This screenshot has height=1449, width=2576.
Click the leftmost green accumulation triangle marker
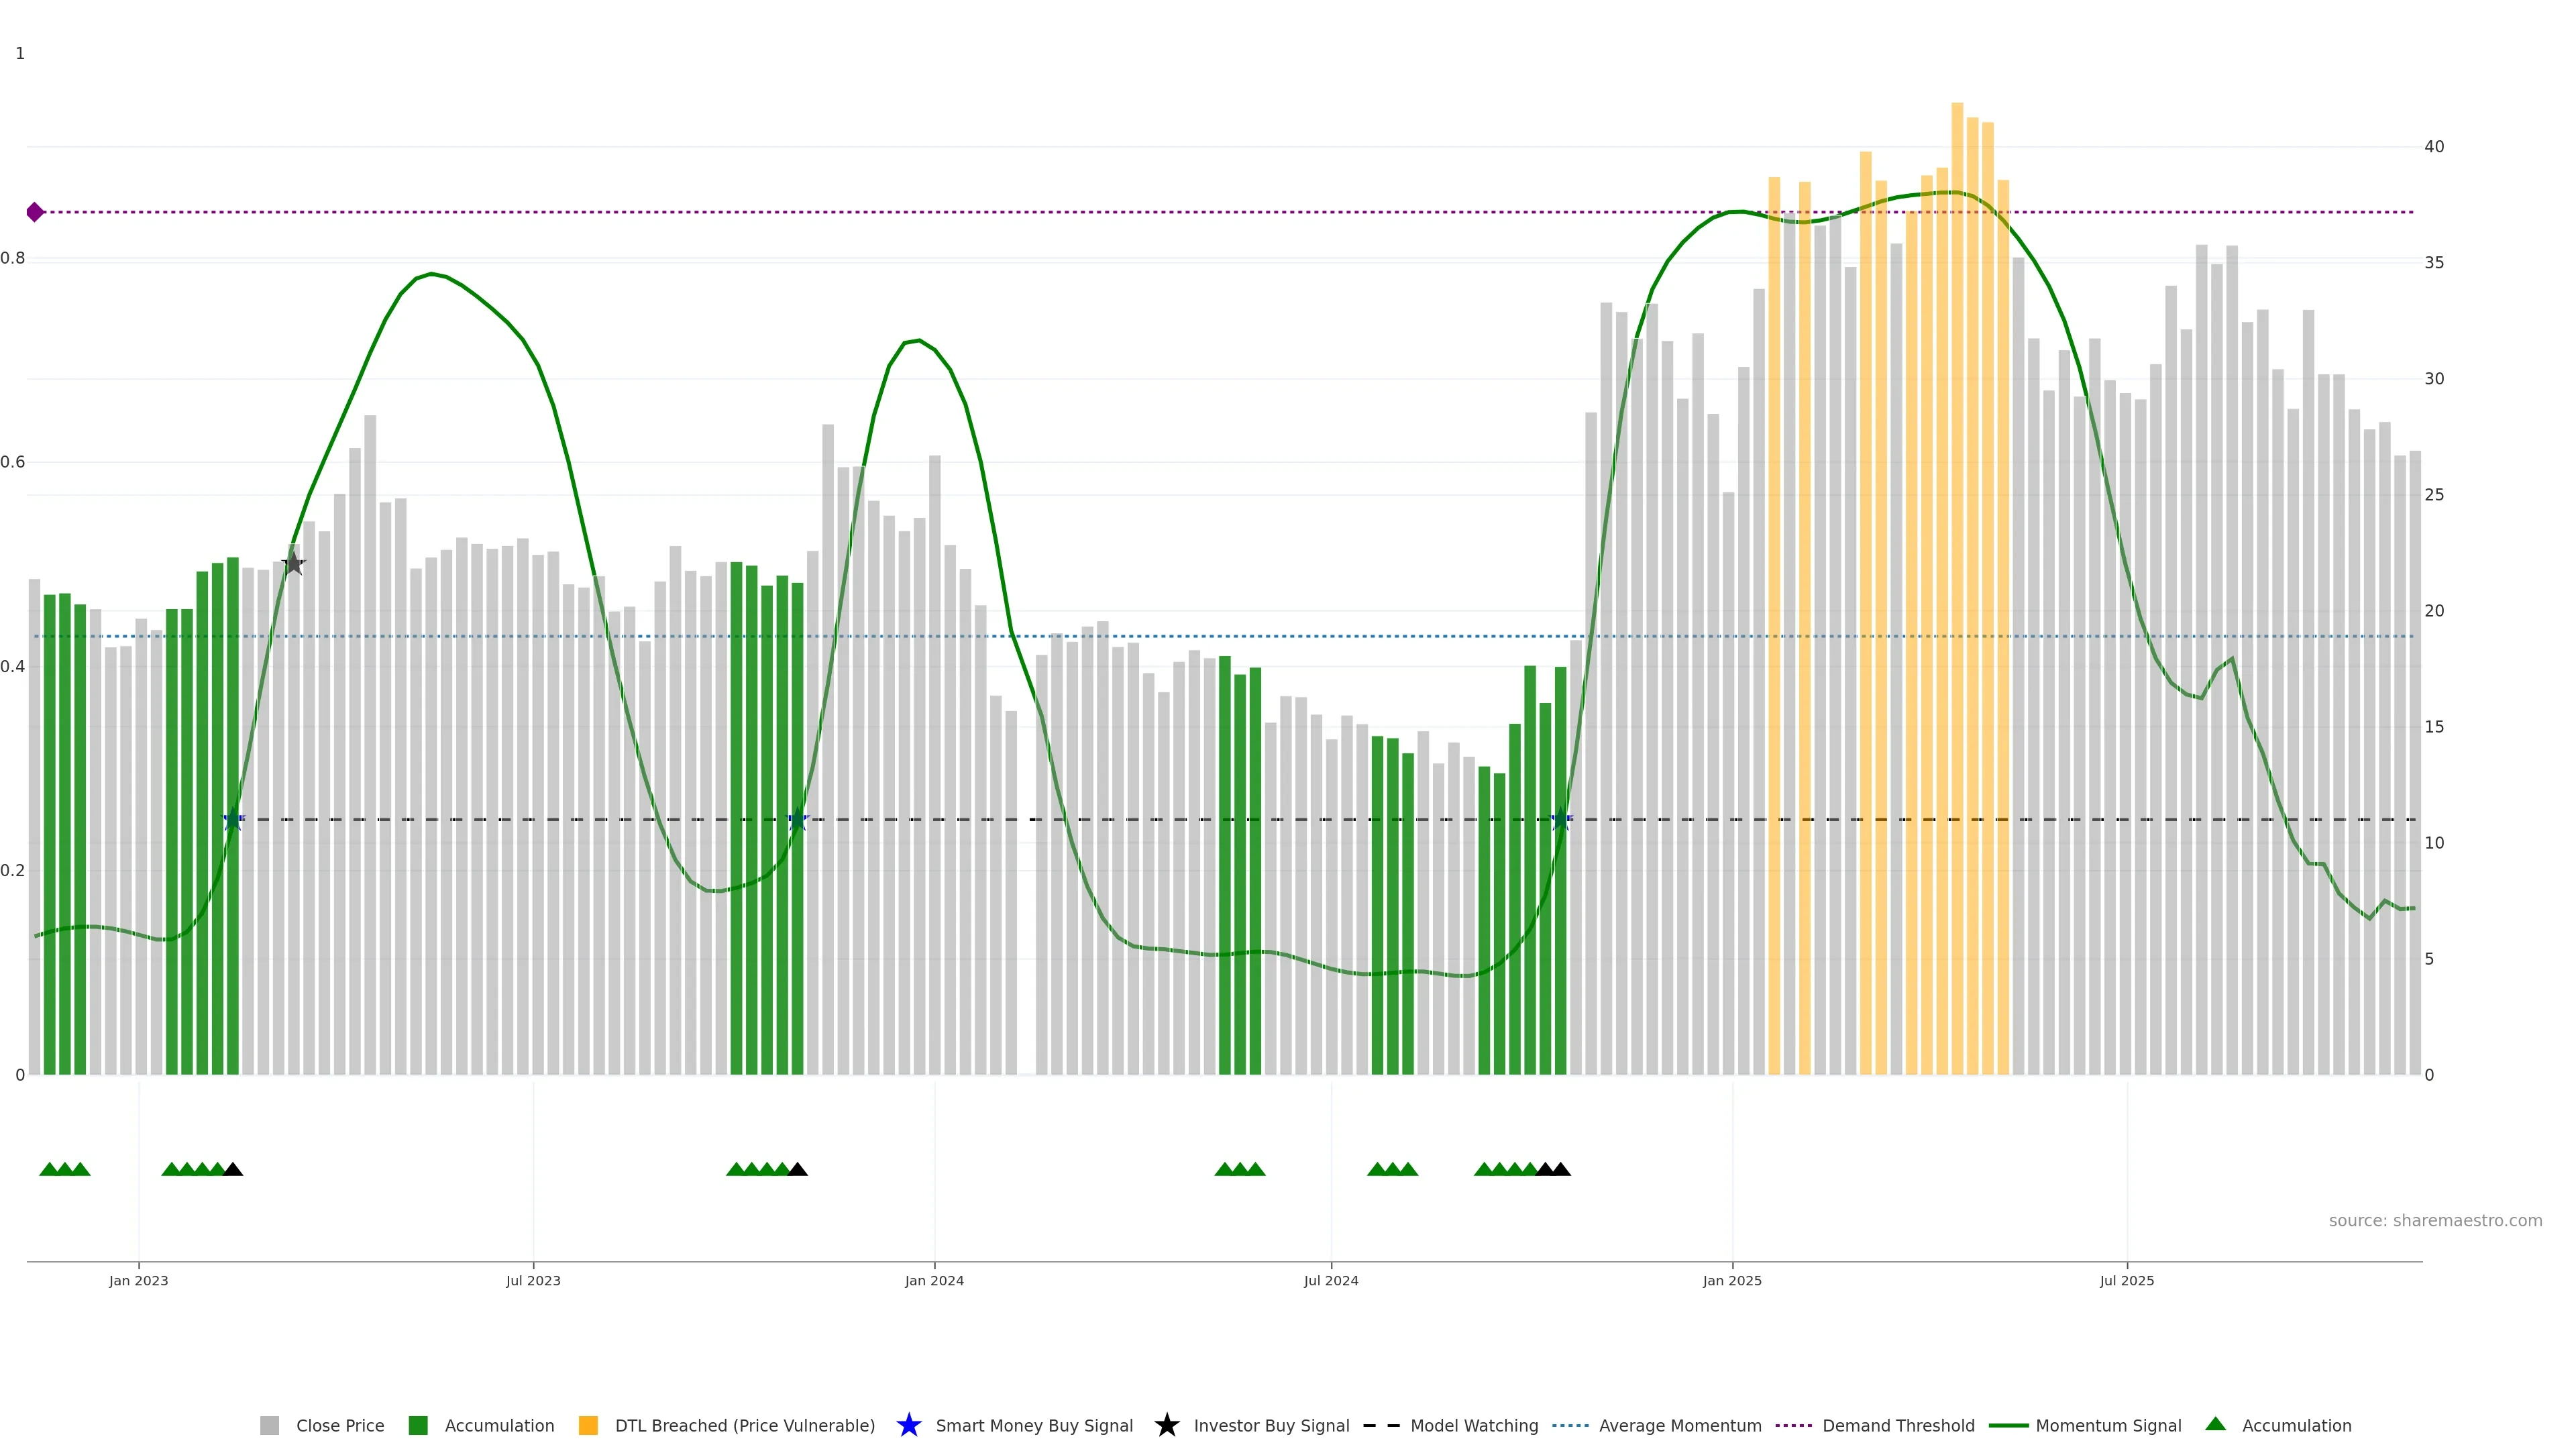point(49,1169)
